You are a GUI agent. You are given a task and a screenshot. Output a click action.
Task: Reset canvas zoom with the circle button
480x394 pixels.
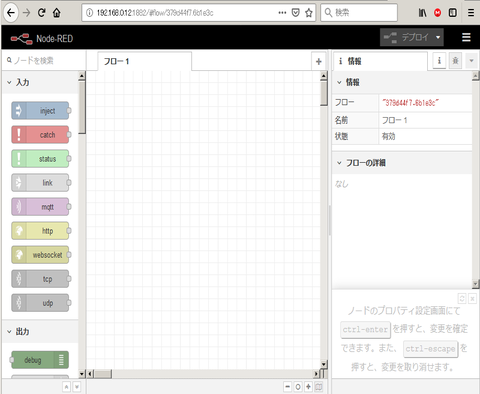click(x=298, y=387)
